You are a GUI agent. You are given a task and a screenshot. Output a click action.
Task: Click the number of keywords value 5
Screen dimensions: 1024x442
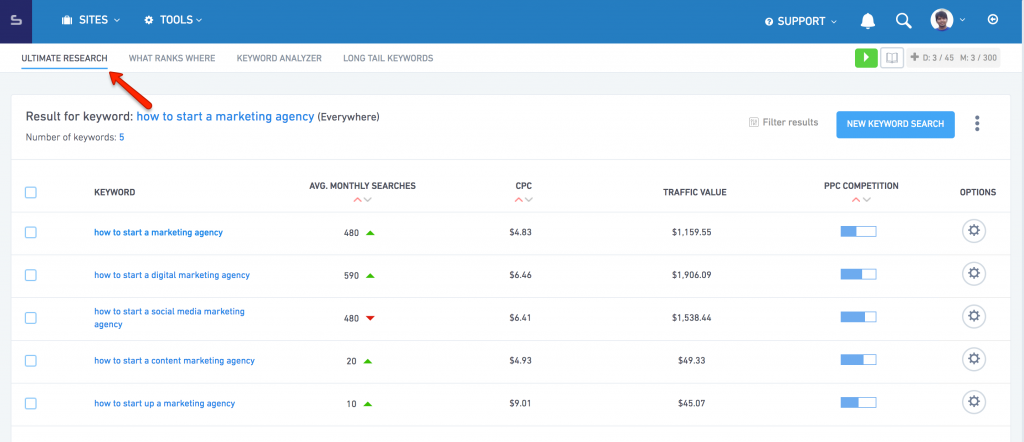(121, 138)
